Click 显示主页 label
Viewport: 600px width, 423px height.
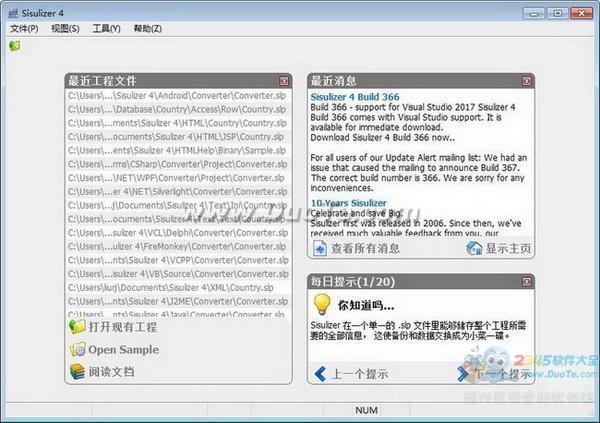pyautogui.click(x=508, y=248)
